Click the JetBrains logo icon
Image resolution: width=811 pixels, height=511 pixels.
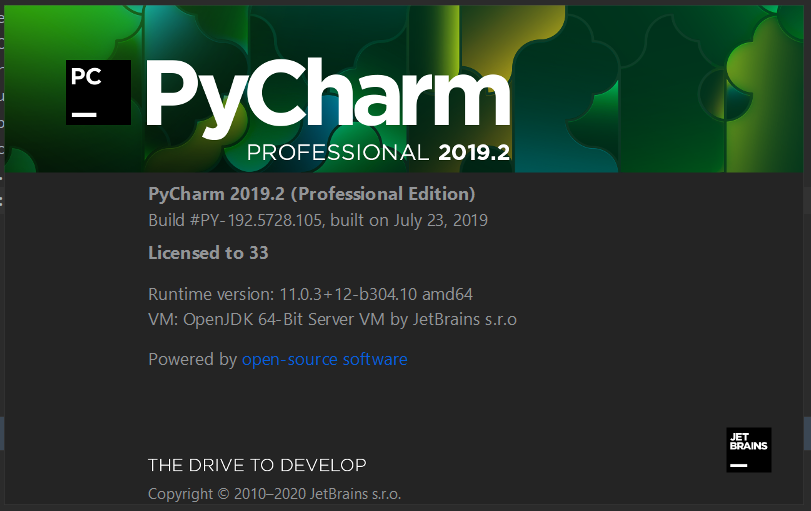[748, 450]
